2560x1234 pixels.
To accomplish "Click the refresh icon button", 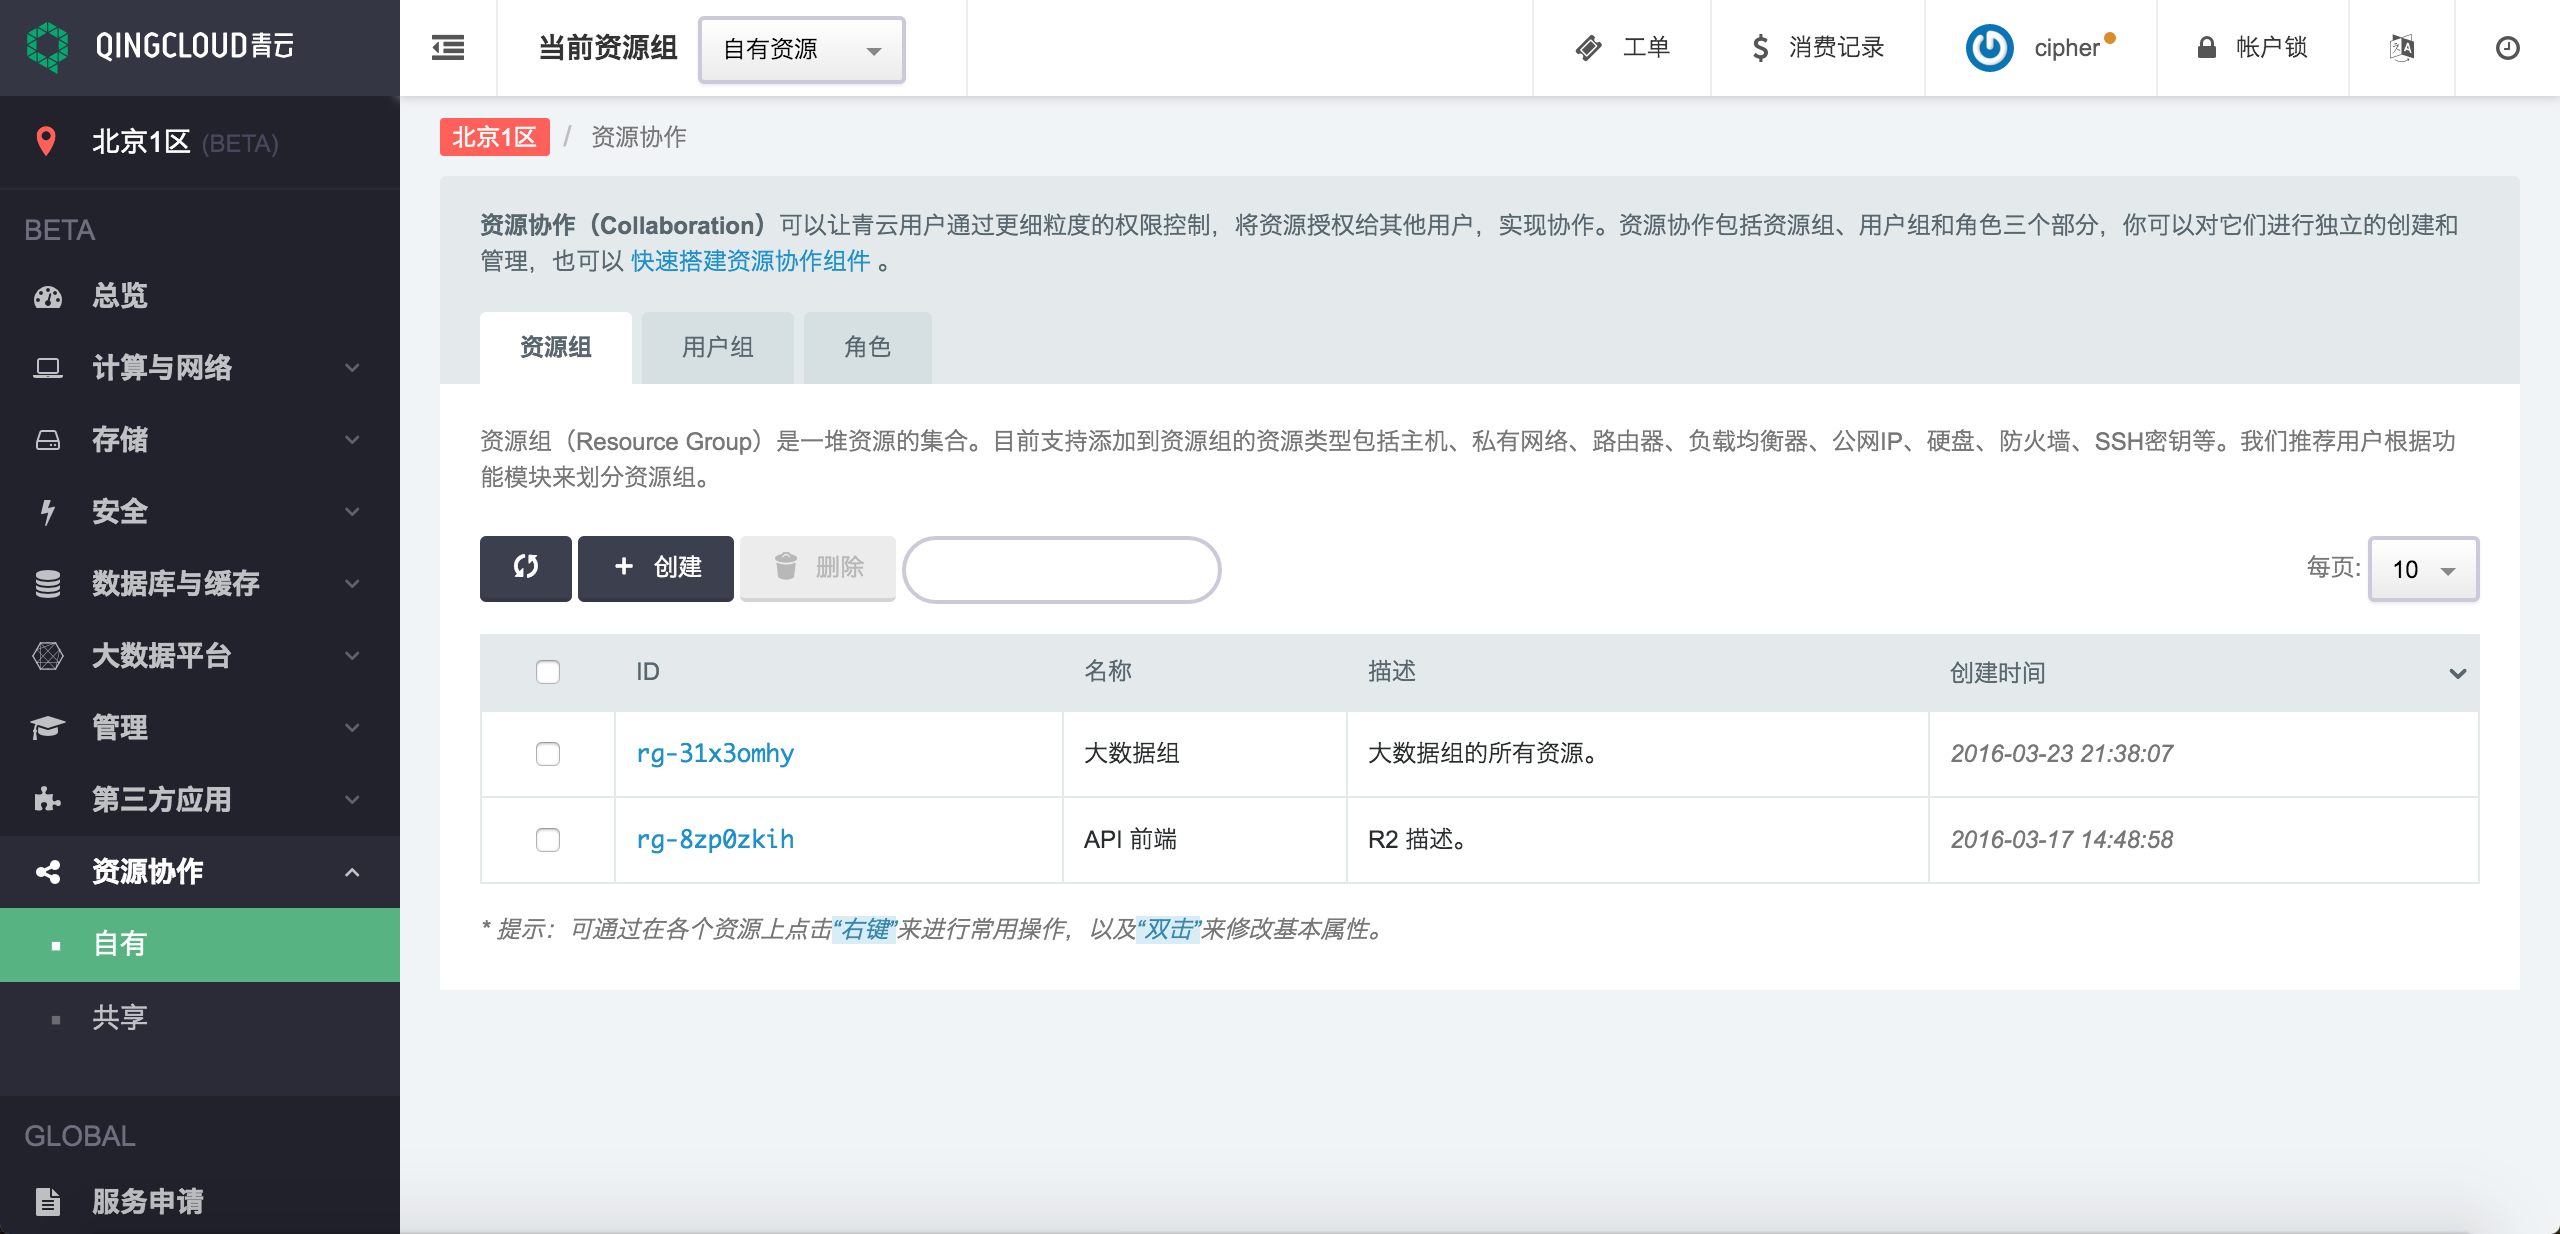I will tap(525, 568).
